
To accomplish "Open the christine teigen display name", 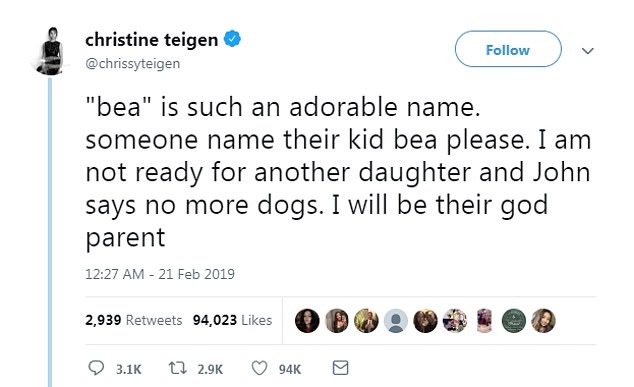I will point(152,40).
